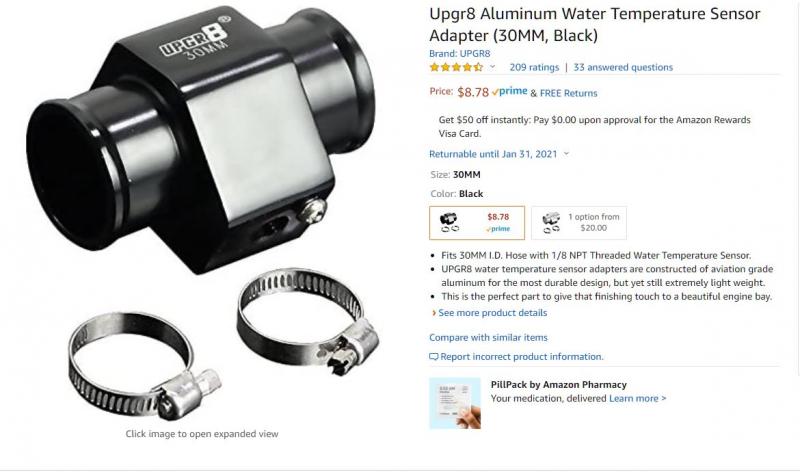
Task: Click Report incorrect product information
Action: coord(521,357)
